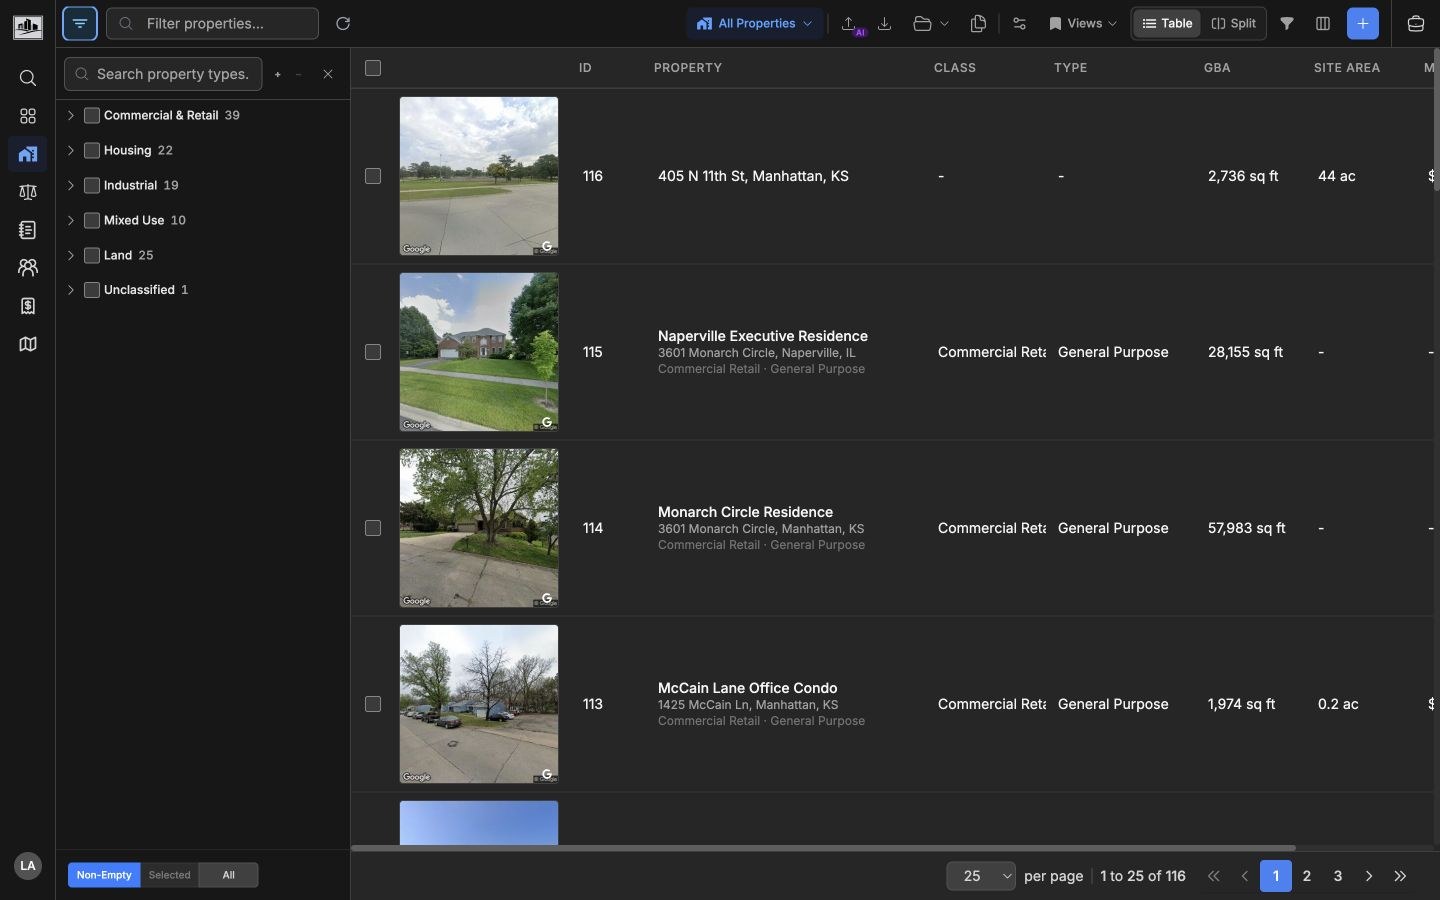Select the row checkbox for ID 114
1440x900 pixels.
click(x=373, y=528)
